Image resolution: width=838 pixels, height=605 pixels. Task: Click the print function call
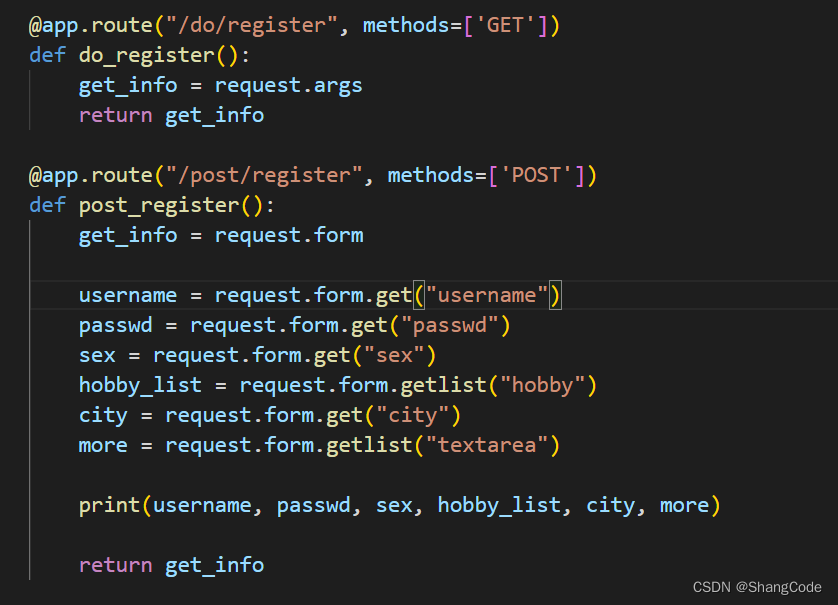110,505
